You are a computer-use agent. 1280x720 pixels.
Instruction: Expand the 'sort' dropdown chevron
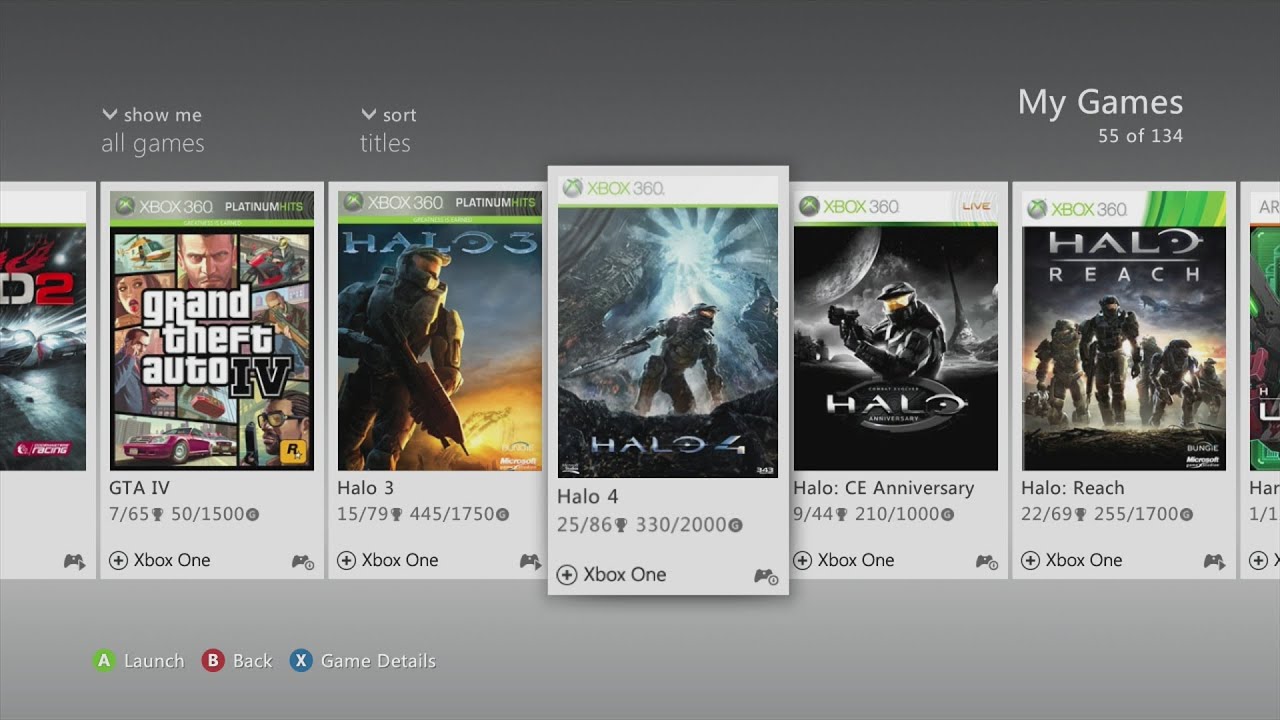(369, 115)
